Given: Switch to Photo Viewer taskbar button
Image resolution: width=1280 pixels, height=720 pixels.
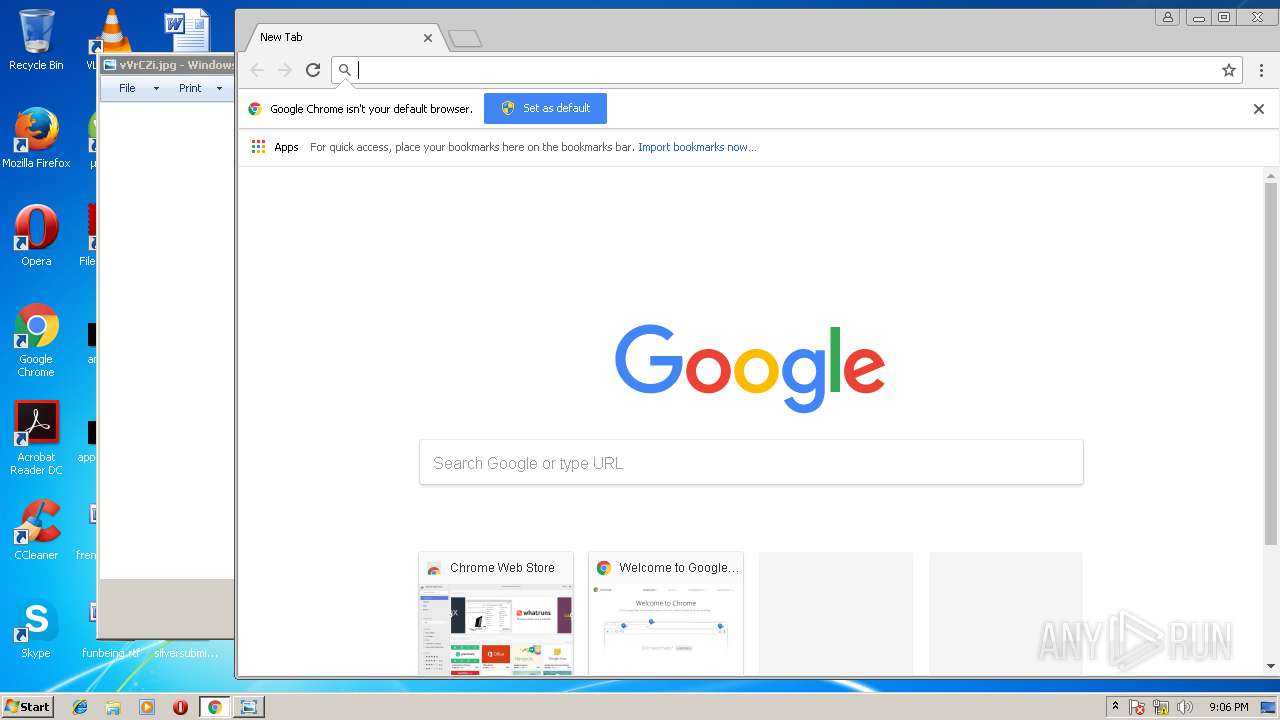Looking at the screenshot, I should (x=248, y=707).
